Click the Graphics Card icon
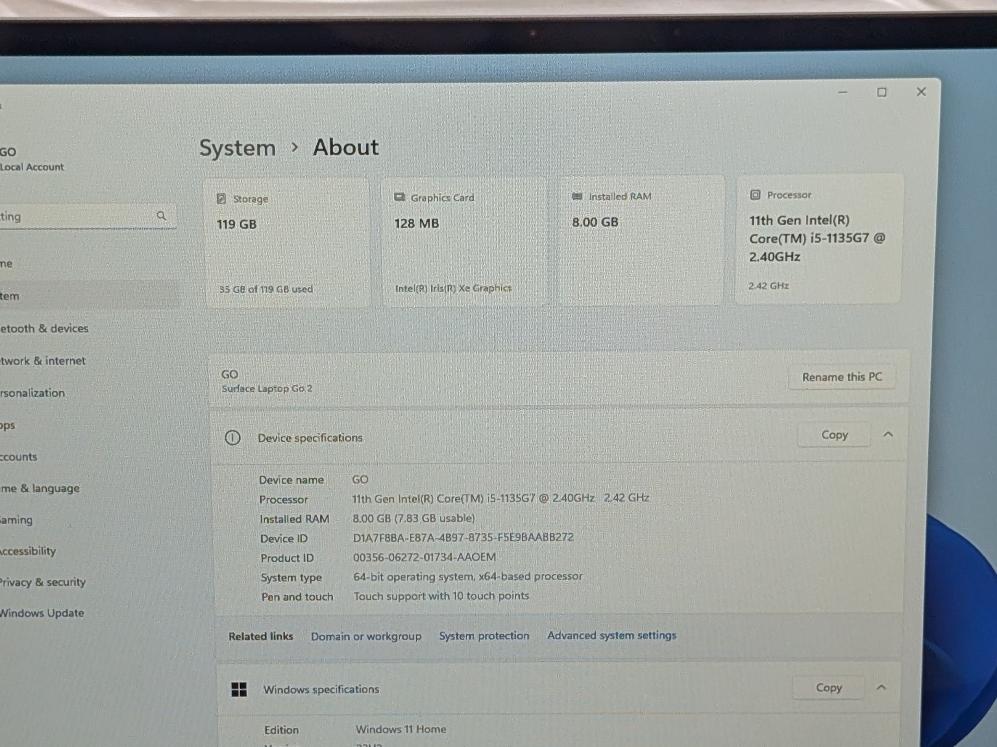The image size is (997, 747). click(399, 197)
